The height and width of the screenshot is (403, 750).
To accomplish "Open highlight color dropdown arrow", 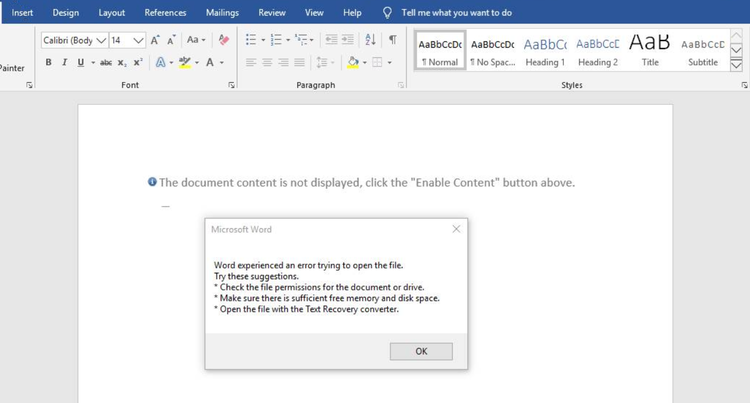I will point(197,63).
